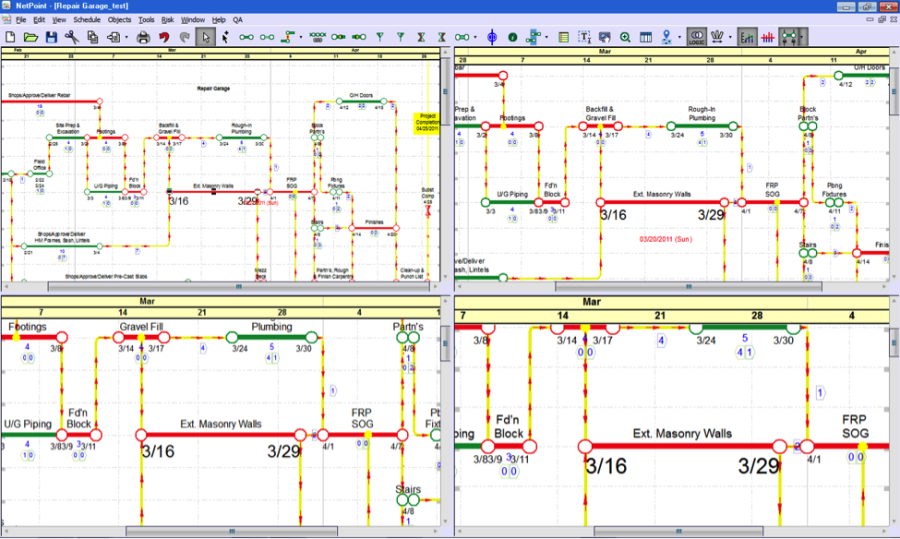Image resolution: width=900 pixels, height=539 pixels.
Task: Toggle the red resource spikes button
Action: click(x=768, y=37)
